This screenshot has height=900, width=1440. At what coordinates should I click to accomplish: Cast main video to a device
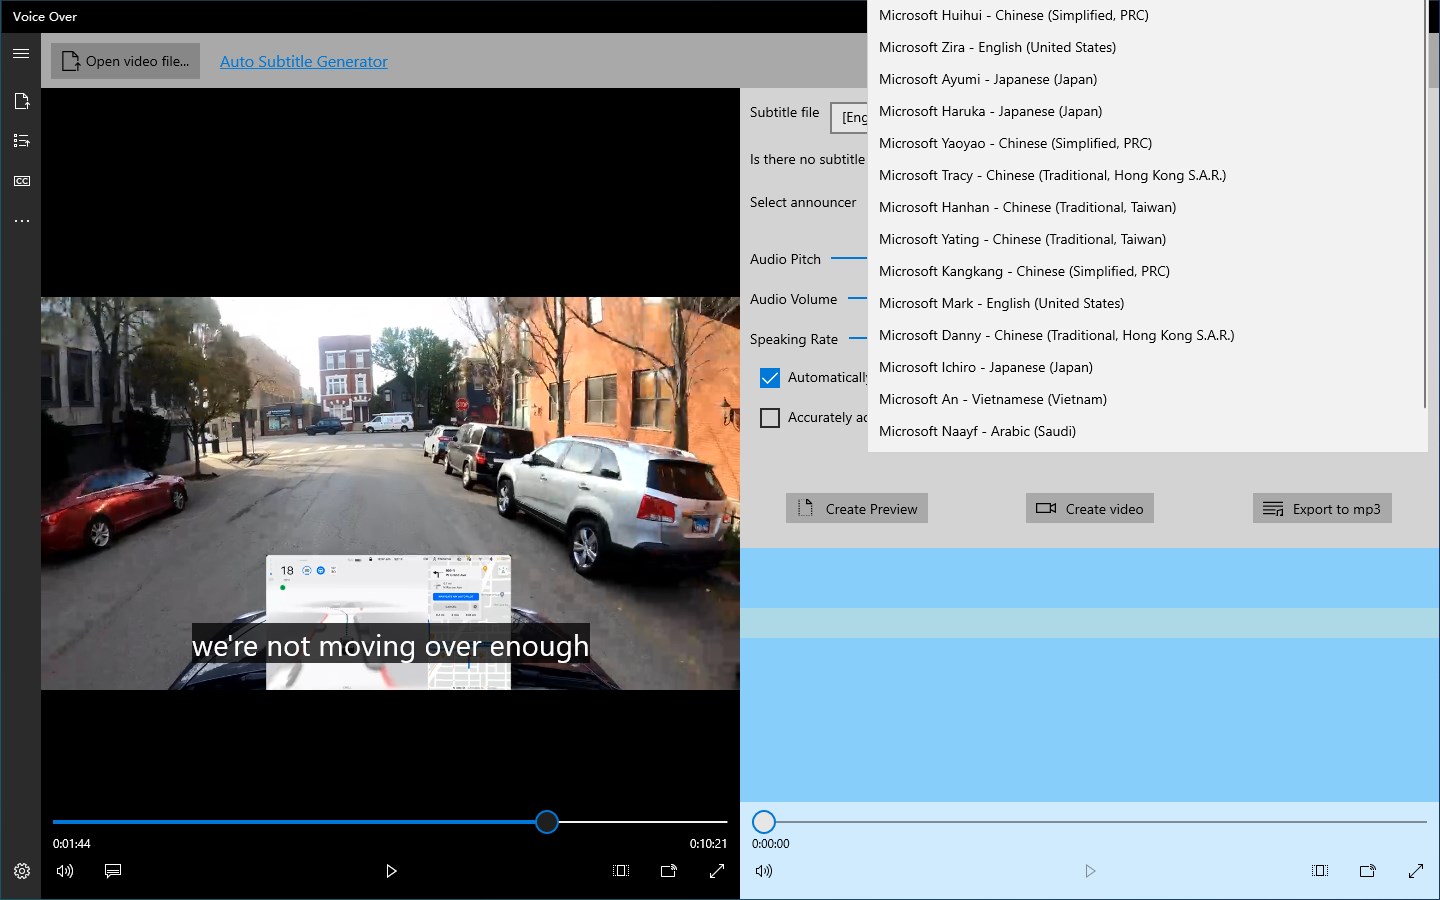point(669,871)
